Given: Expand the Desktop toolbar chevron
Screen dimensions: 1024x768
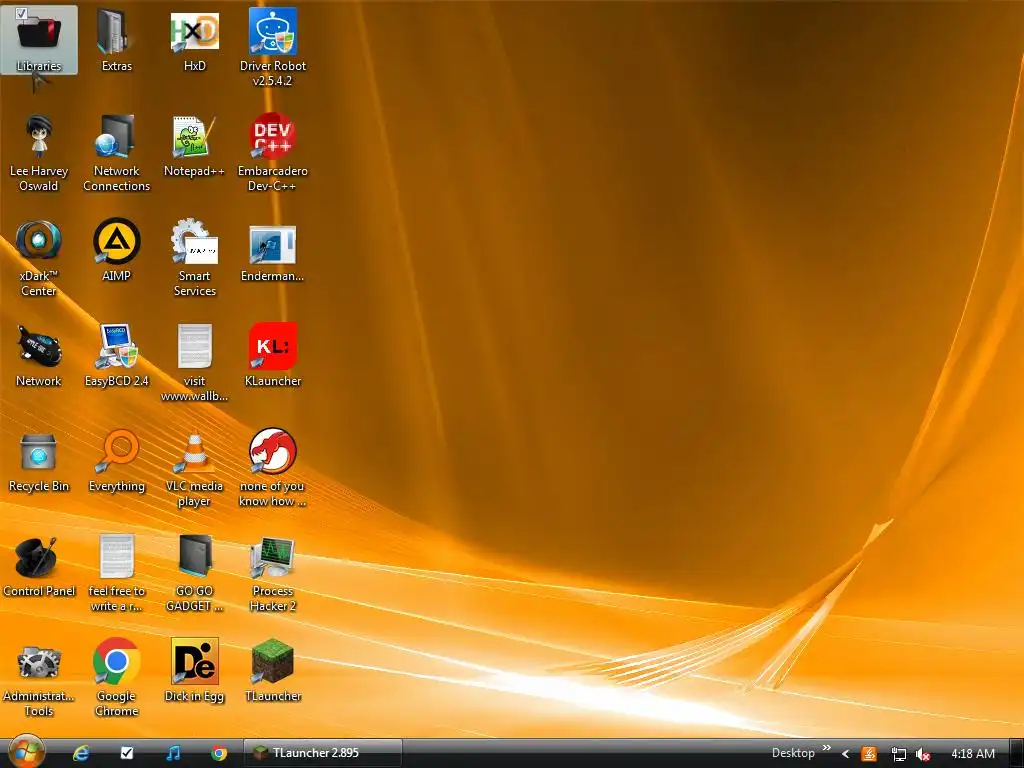Looking at the screenshot, I should 827,748.
